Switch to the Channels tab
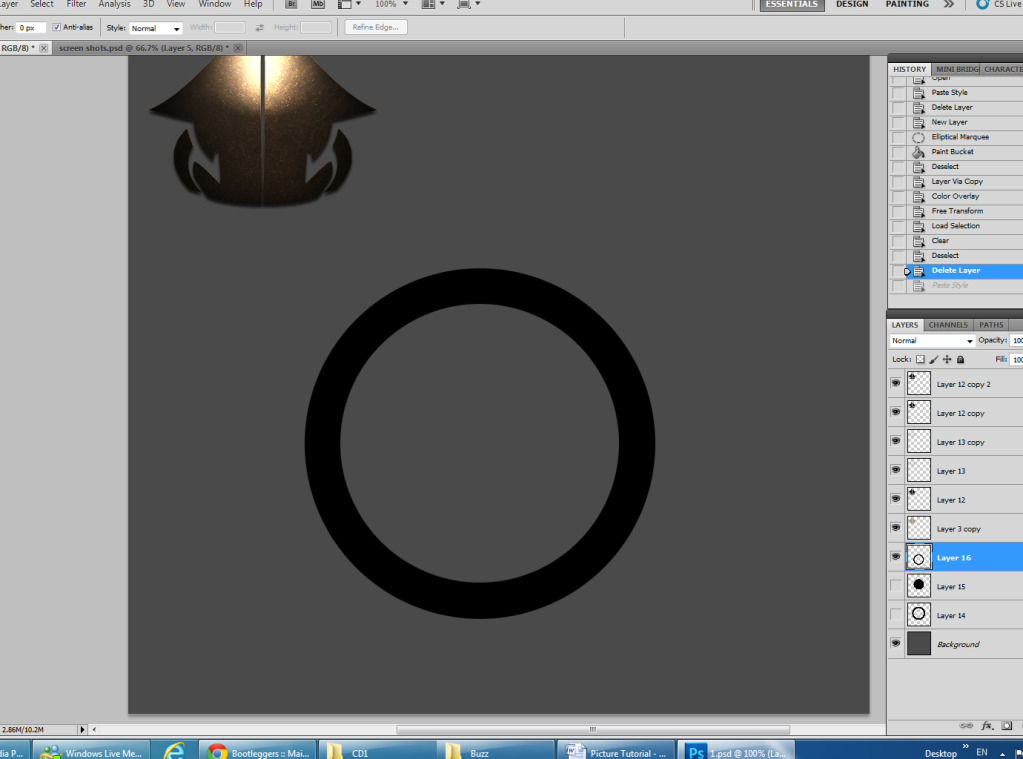This screenshot has width=1023, height=759. click(948, 325)
